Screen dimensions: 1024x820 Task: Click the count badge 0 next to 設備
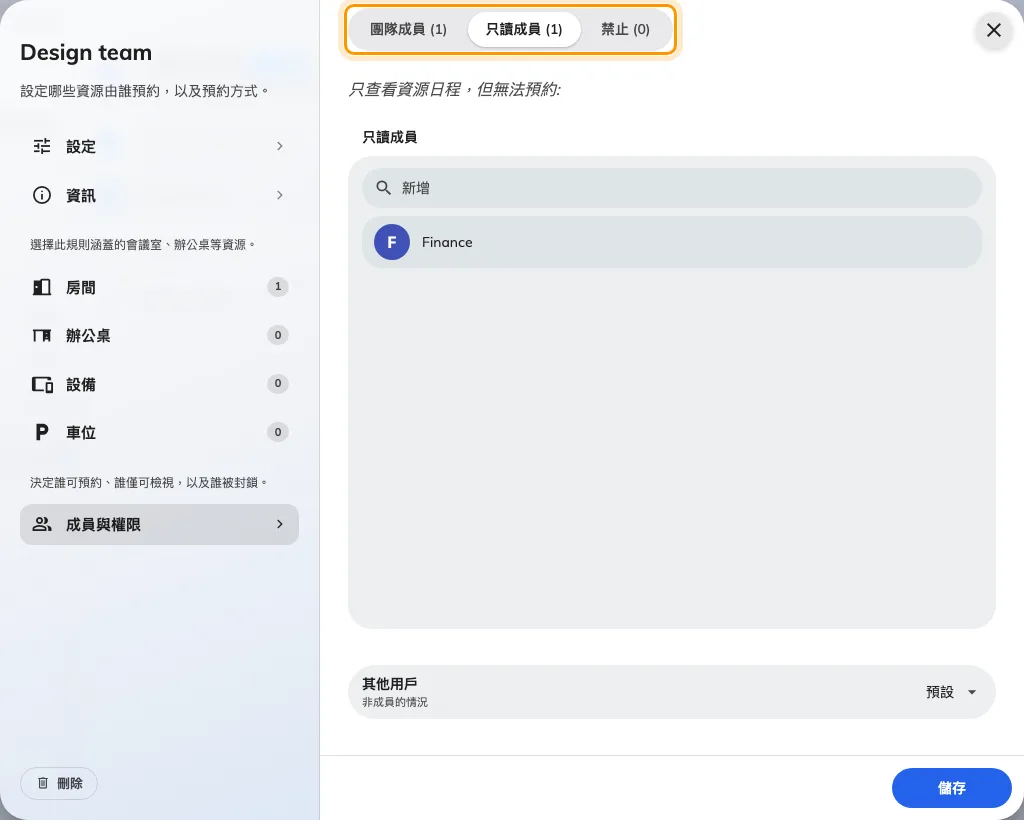(278, 383)
